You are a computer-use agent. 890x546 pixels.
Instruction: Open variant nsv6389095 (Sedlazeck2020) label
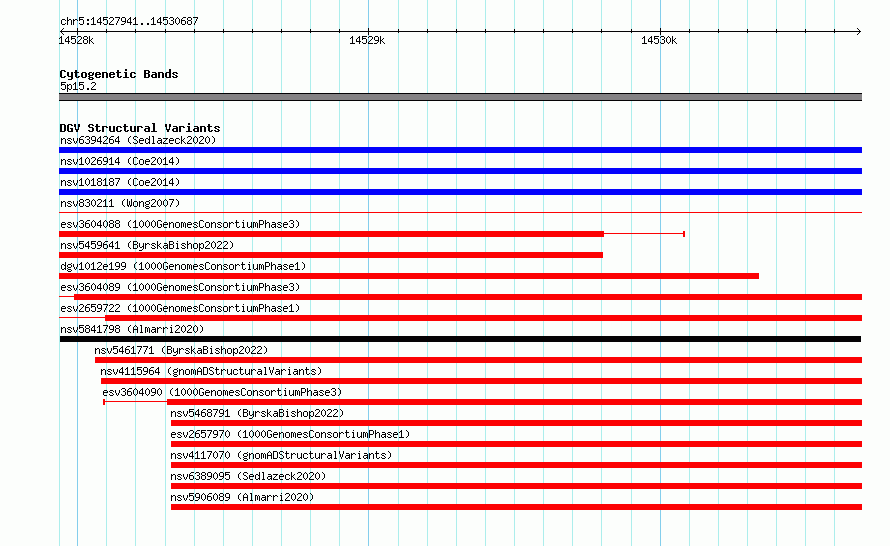[248, 476]
